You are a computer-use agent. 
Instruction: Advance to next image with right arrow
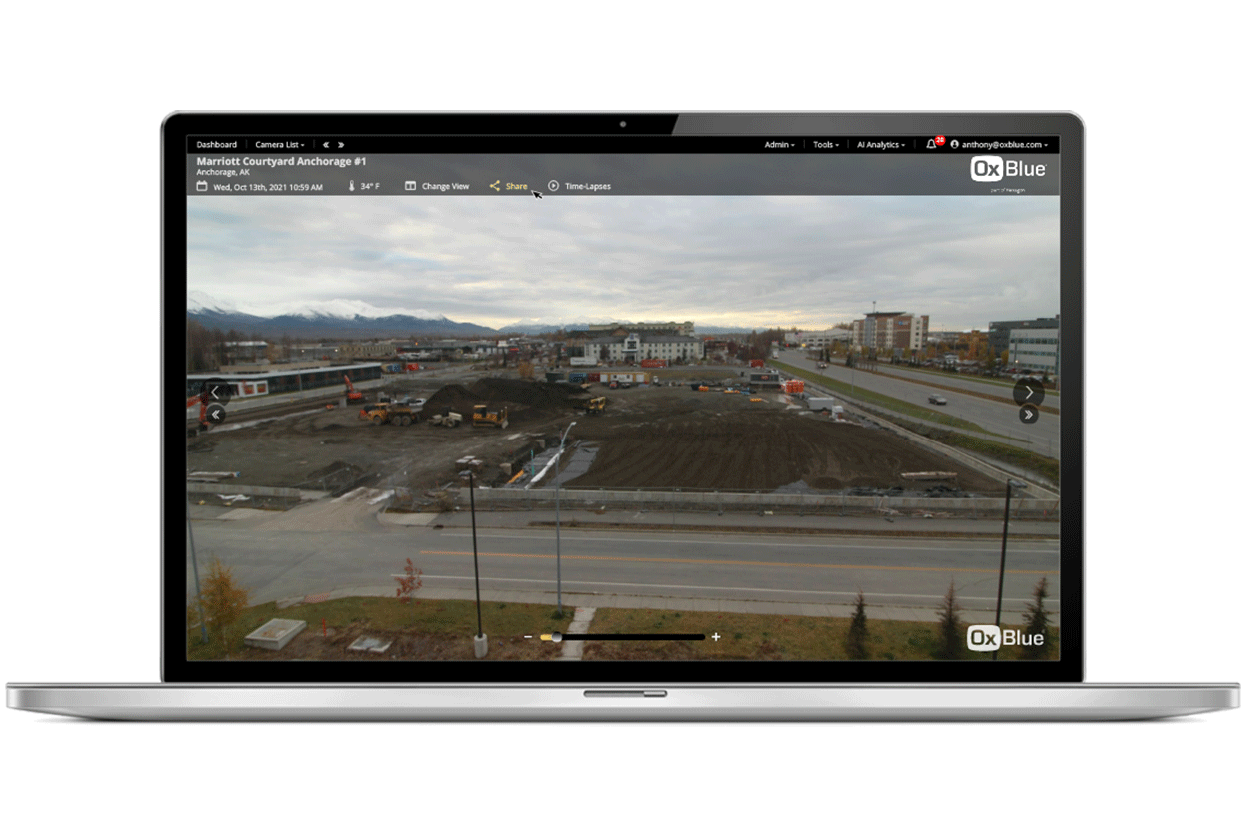click(x=1028, y=392)
